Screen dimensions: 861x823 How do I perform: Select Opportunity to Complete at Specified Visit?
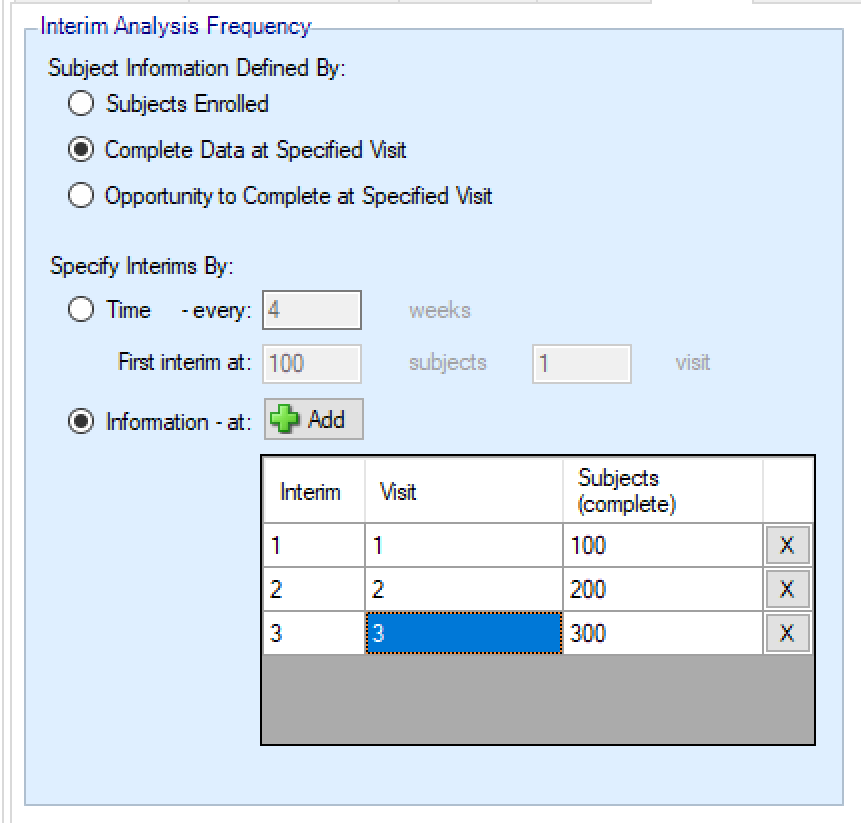click(81, 195)
